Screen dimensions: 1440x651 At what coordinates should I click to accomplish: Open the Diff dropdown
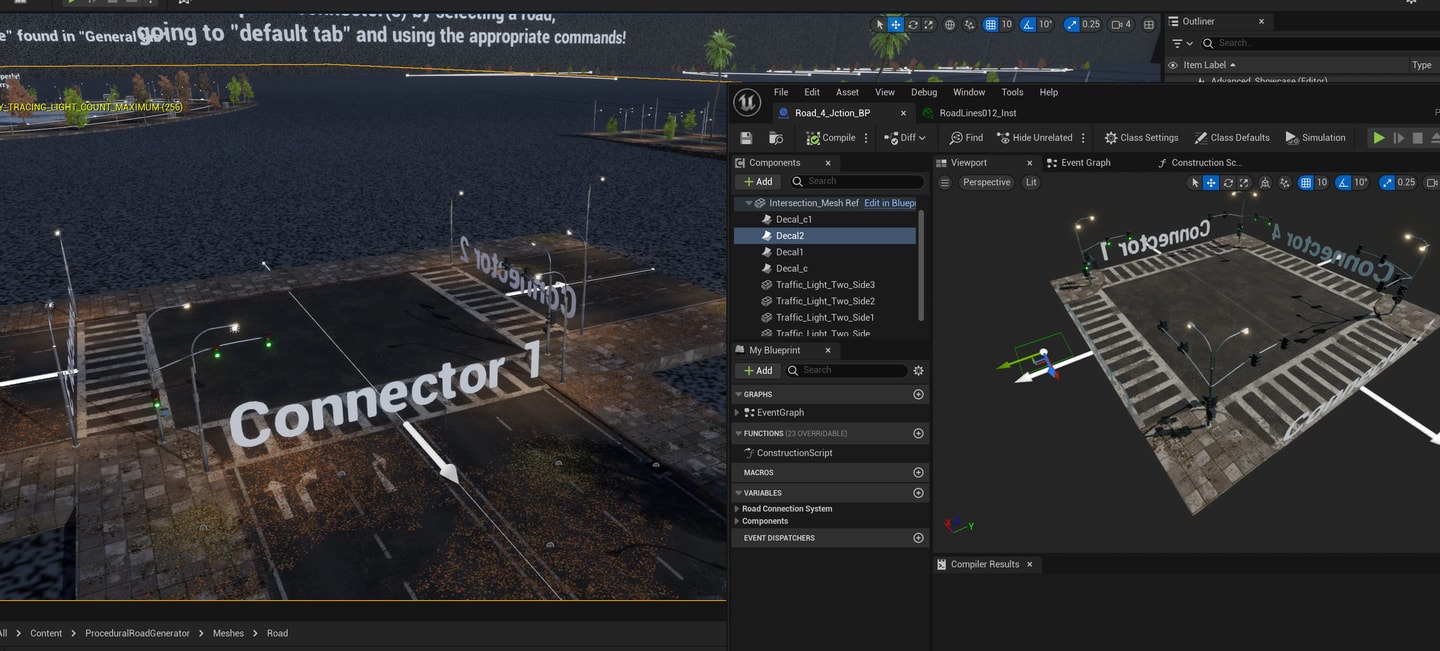tap(905, 138)
